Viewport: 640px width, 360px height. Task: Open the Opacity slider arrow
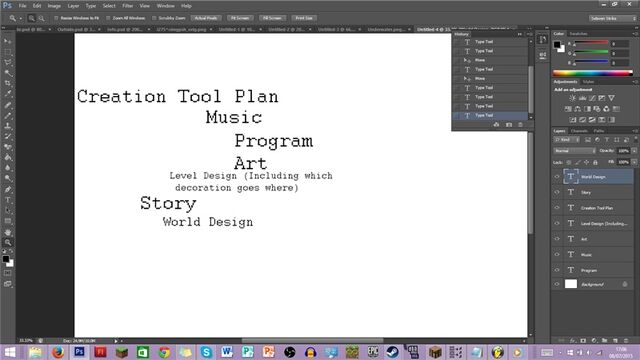(x=634, y=151)
